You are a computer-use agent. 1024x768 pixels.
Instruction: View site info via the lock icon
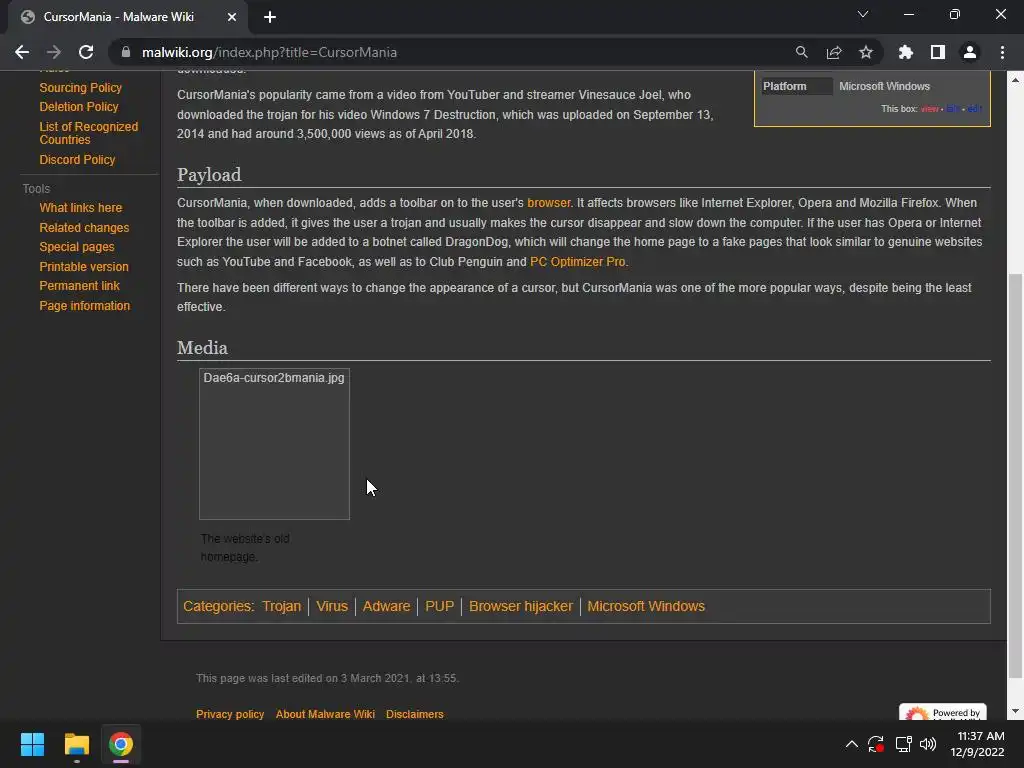point(126,52)
